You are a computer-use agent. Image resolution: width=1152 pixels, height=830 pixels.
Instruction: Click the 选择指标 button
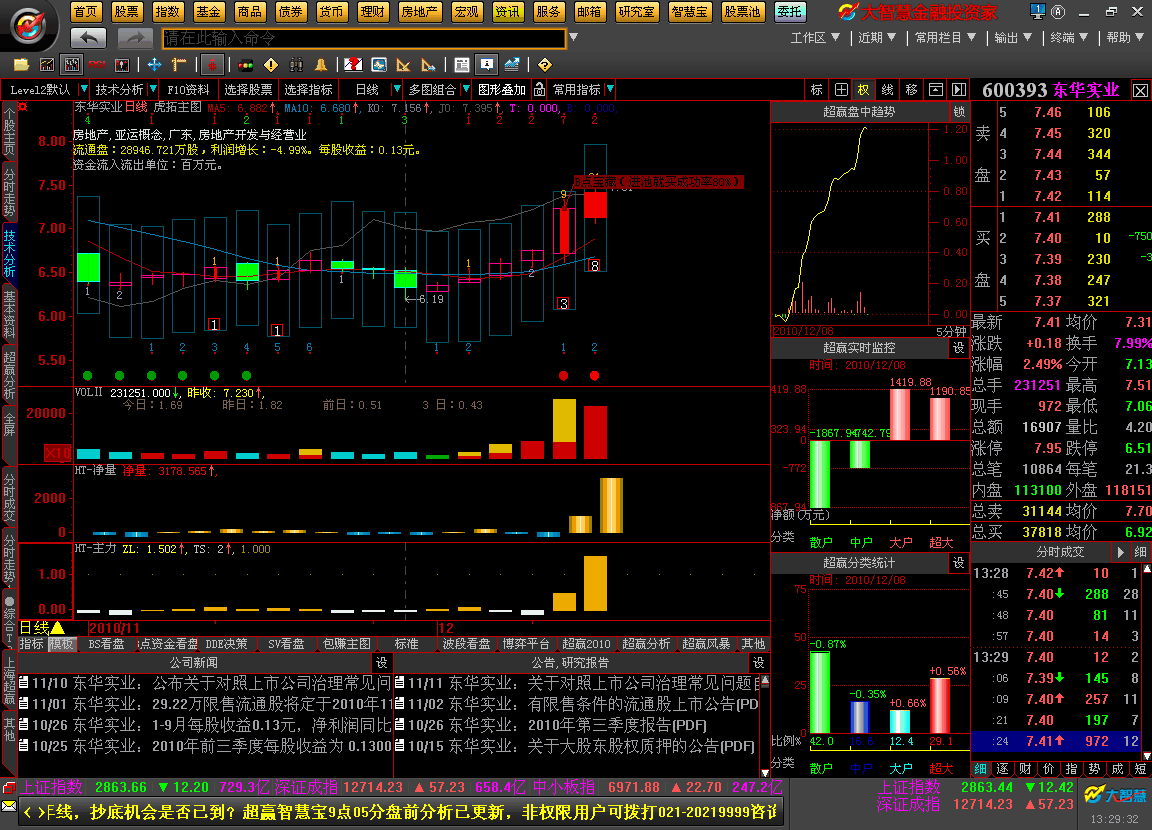click(309, 90)
